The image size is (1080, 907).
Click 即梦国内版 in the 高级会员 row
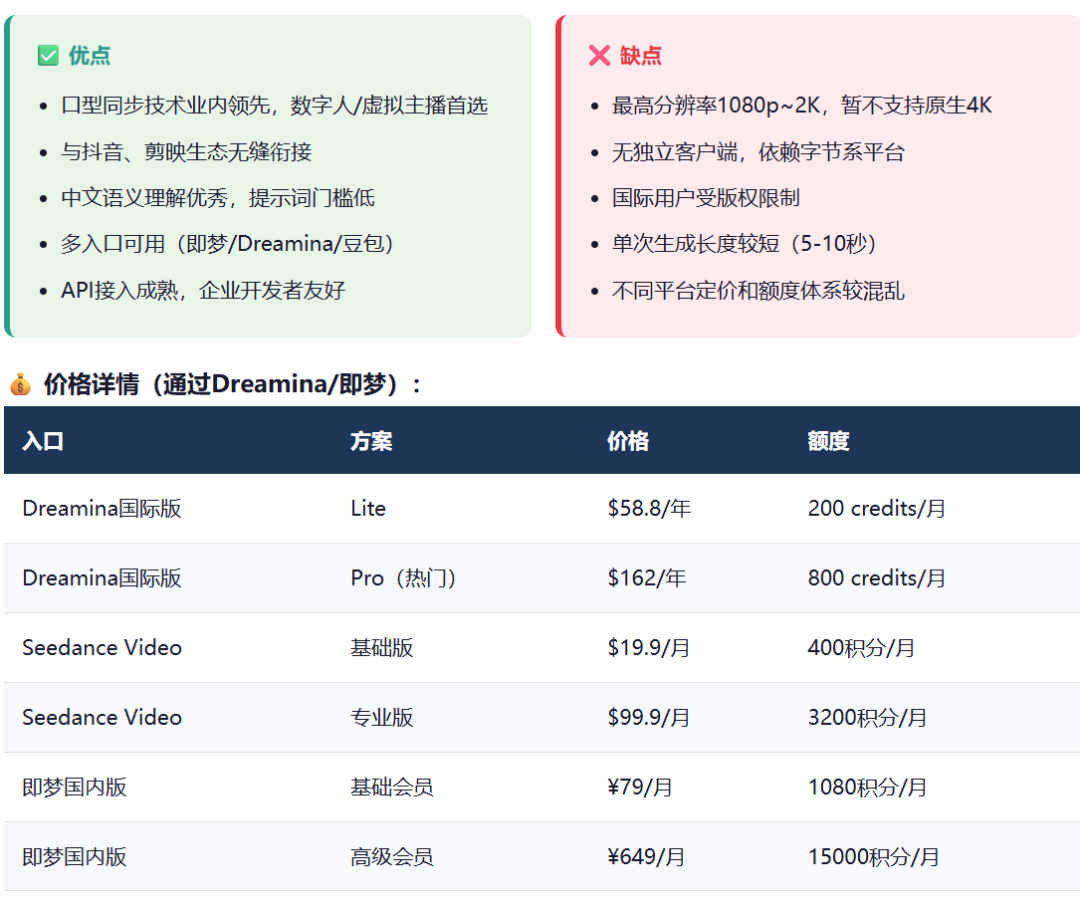(74, 856)
